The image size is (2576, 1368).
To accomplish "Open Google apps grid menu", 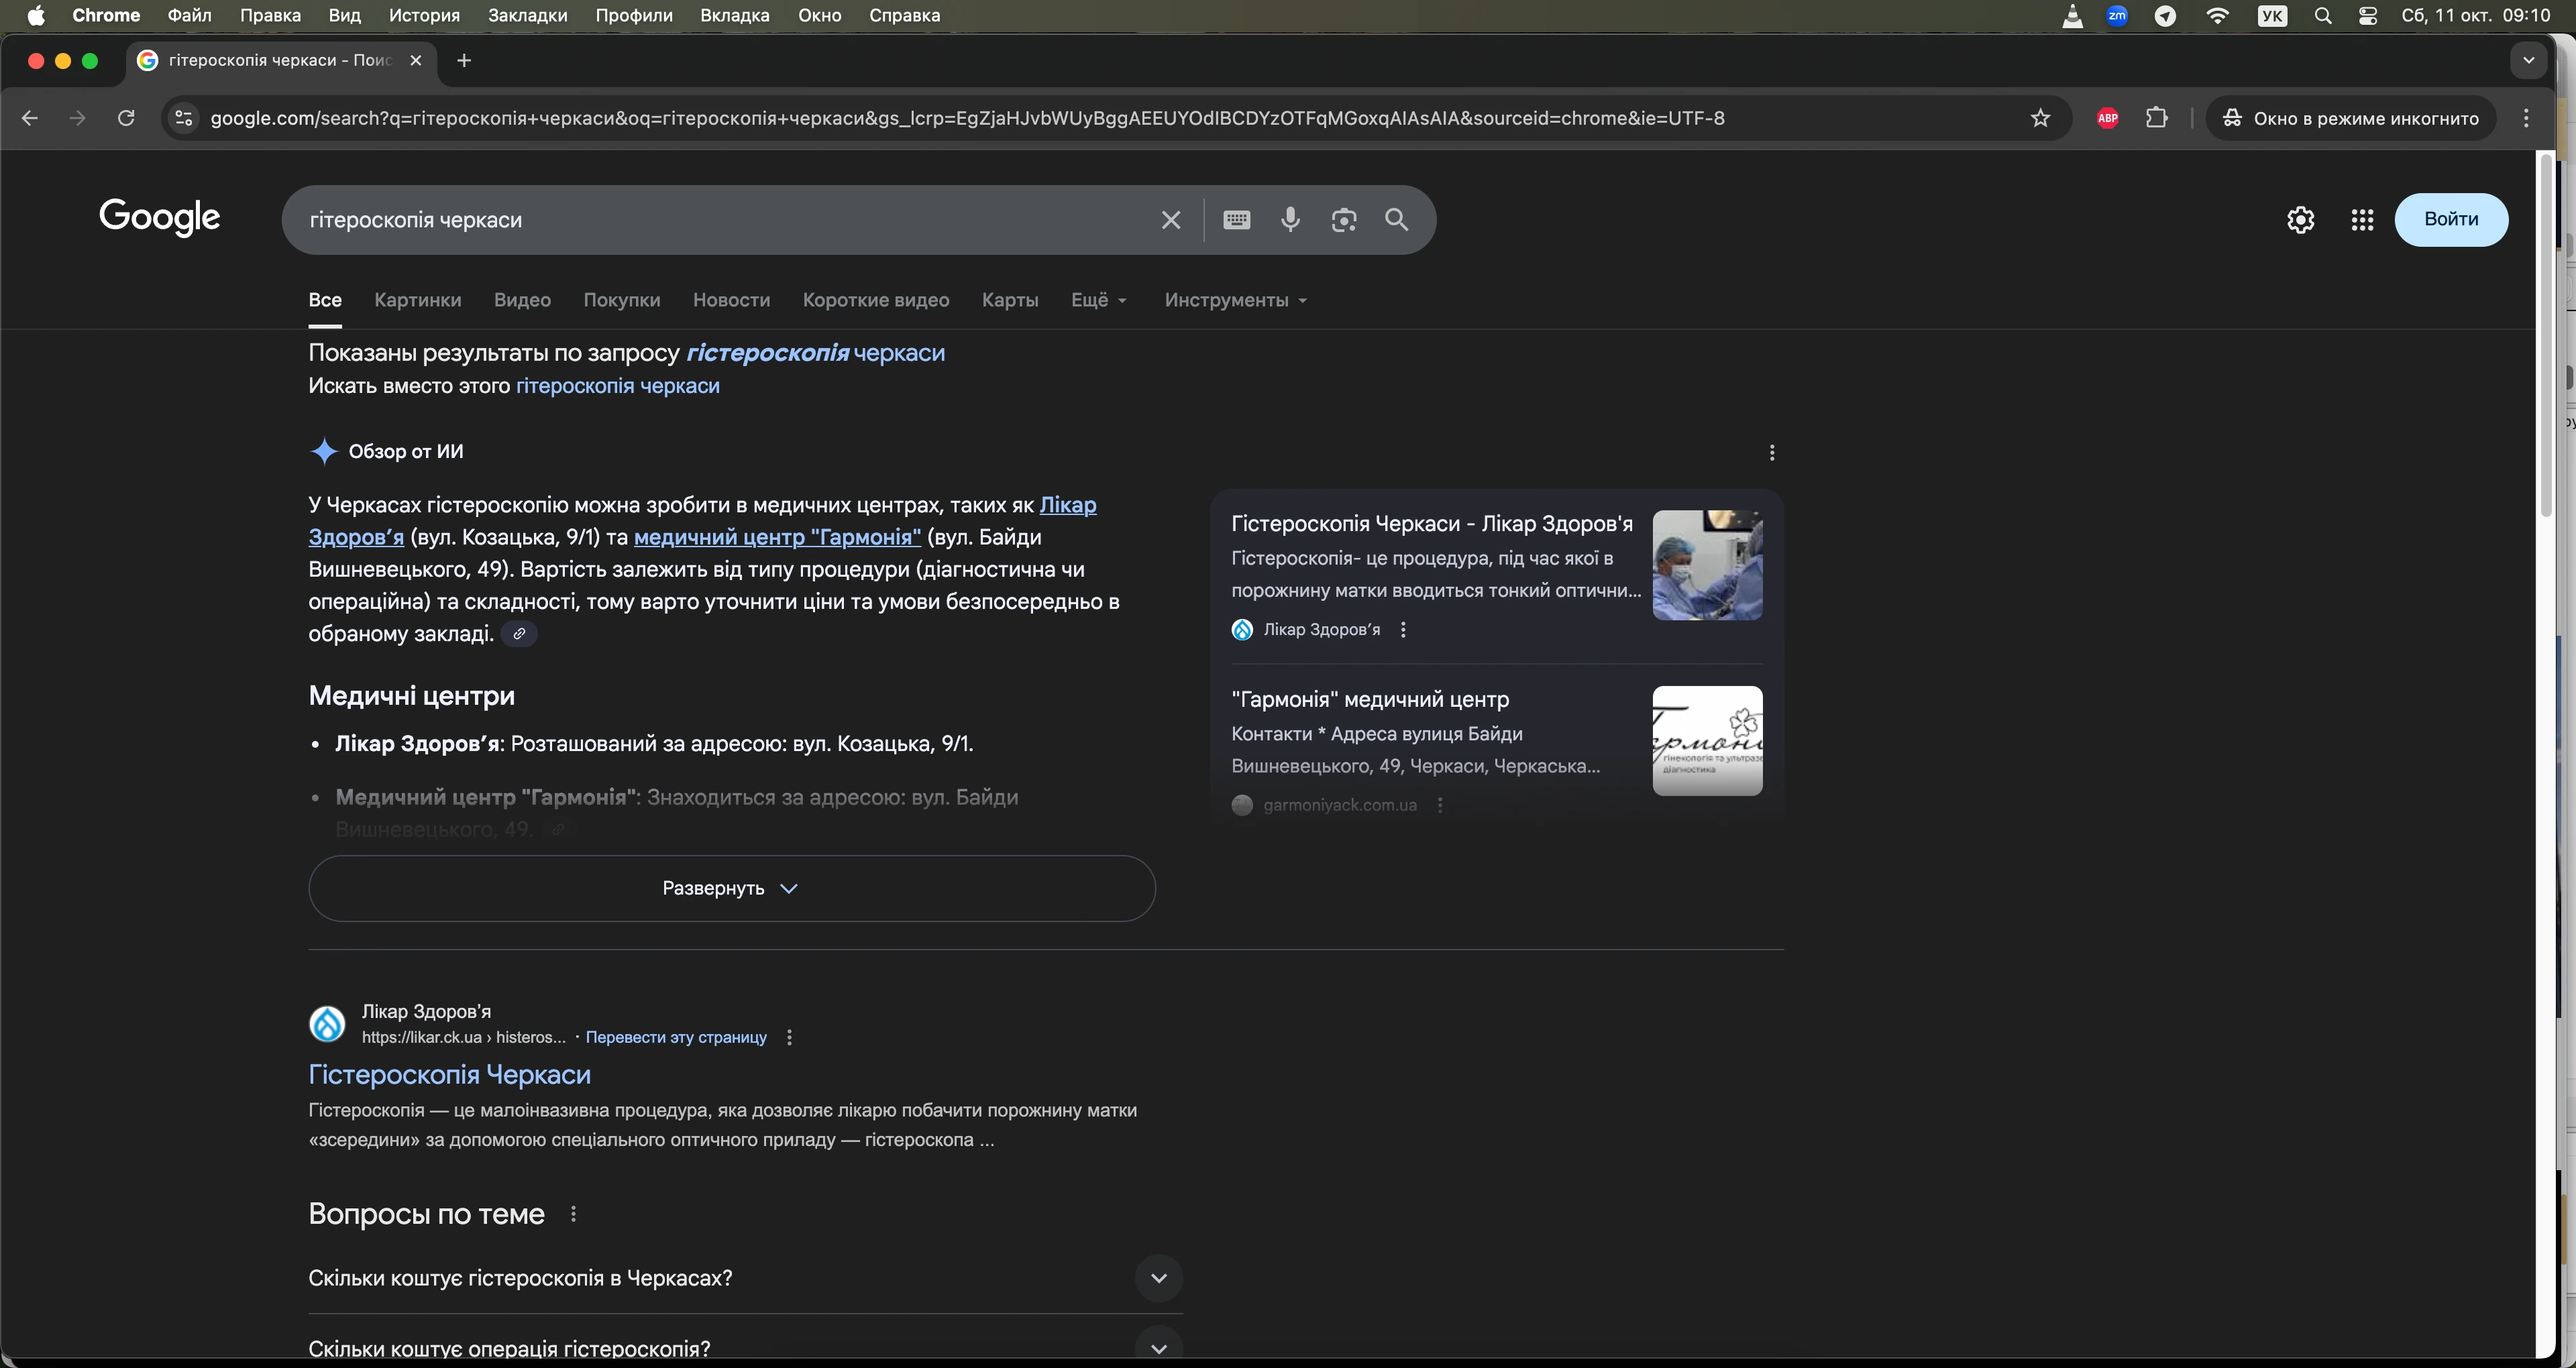I will click(x=2362, y=220).
